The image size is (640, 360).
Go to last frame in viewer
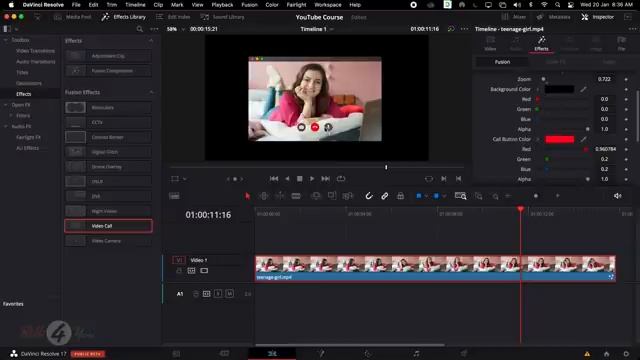click(x=325, y=179)
